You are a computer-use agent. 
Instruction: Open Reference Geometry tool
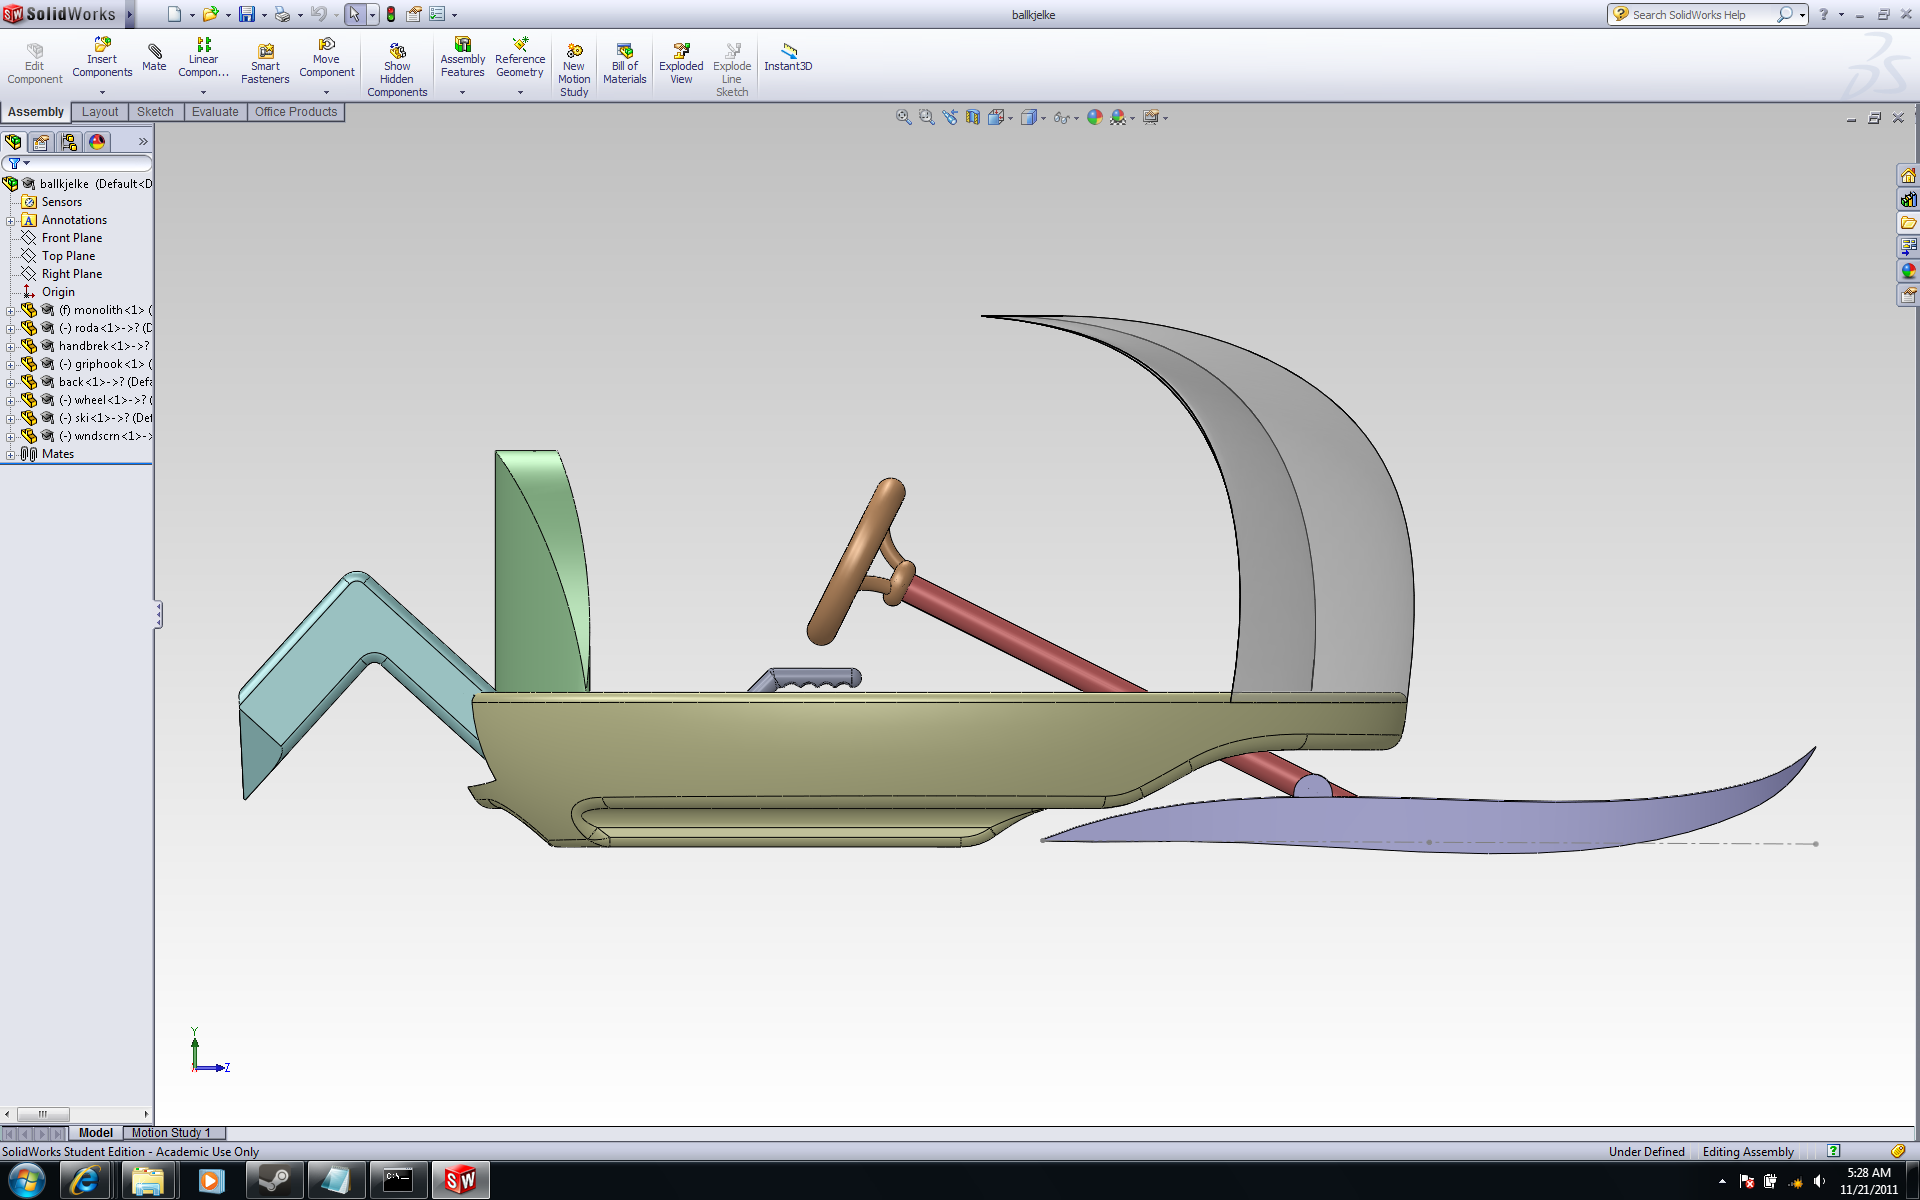pos(520,59)
